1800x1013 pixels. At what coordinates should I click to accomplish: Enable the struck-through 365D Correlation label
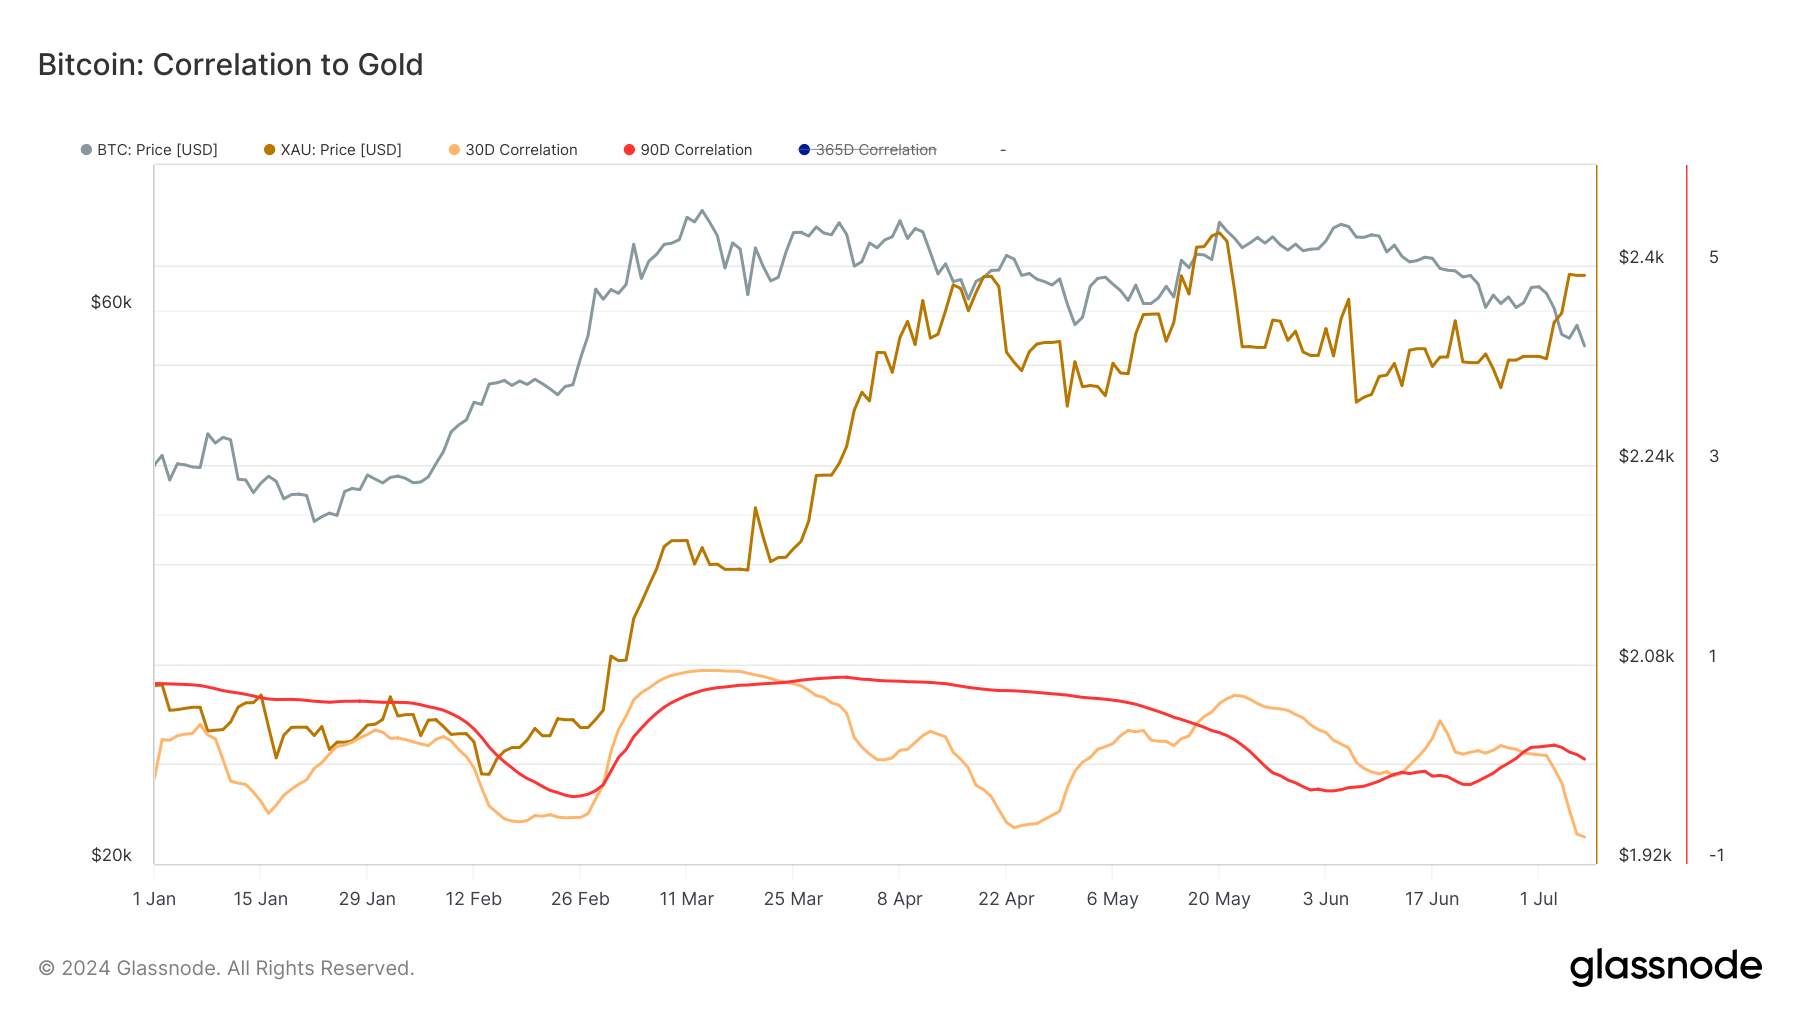(x=876, y=150)
